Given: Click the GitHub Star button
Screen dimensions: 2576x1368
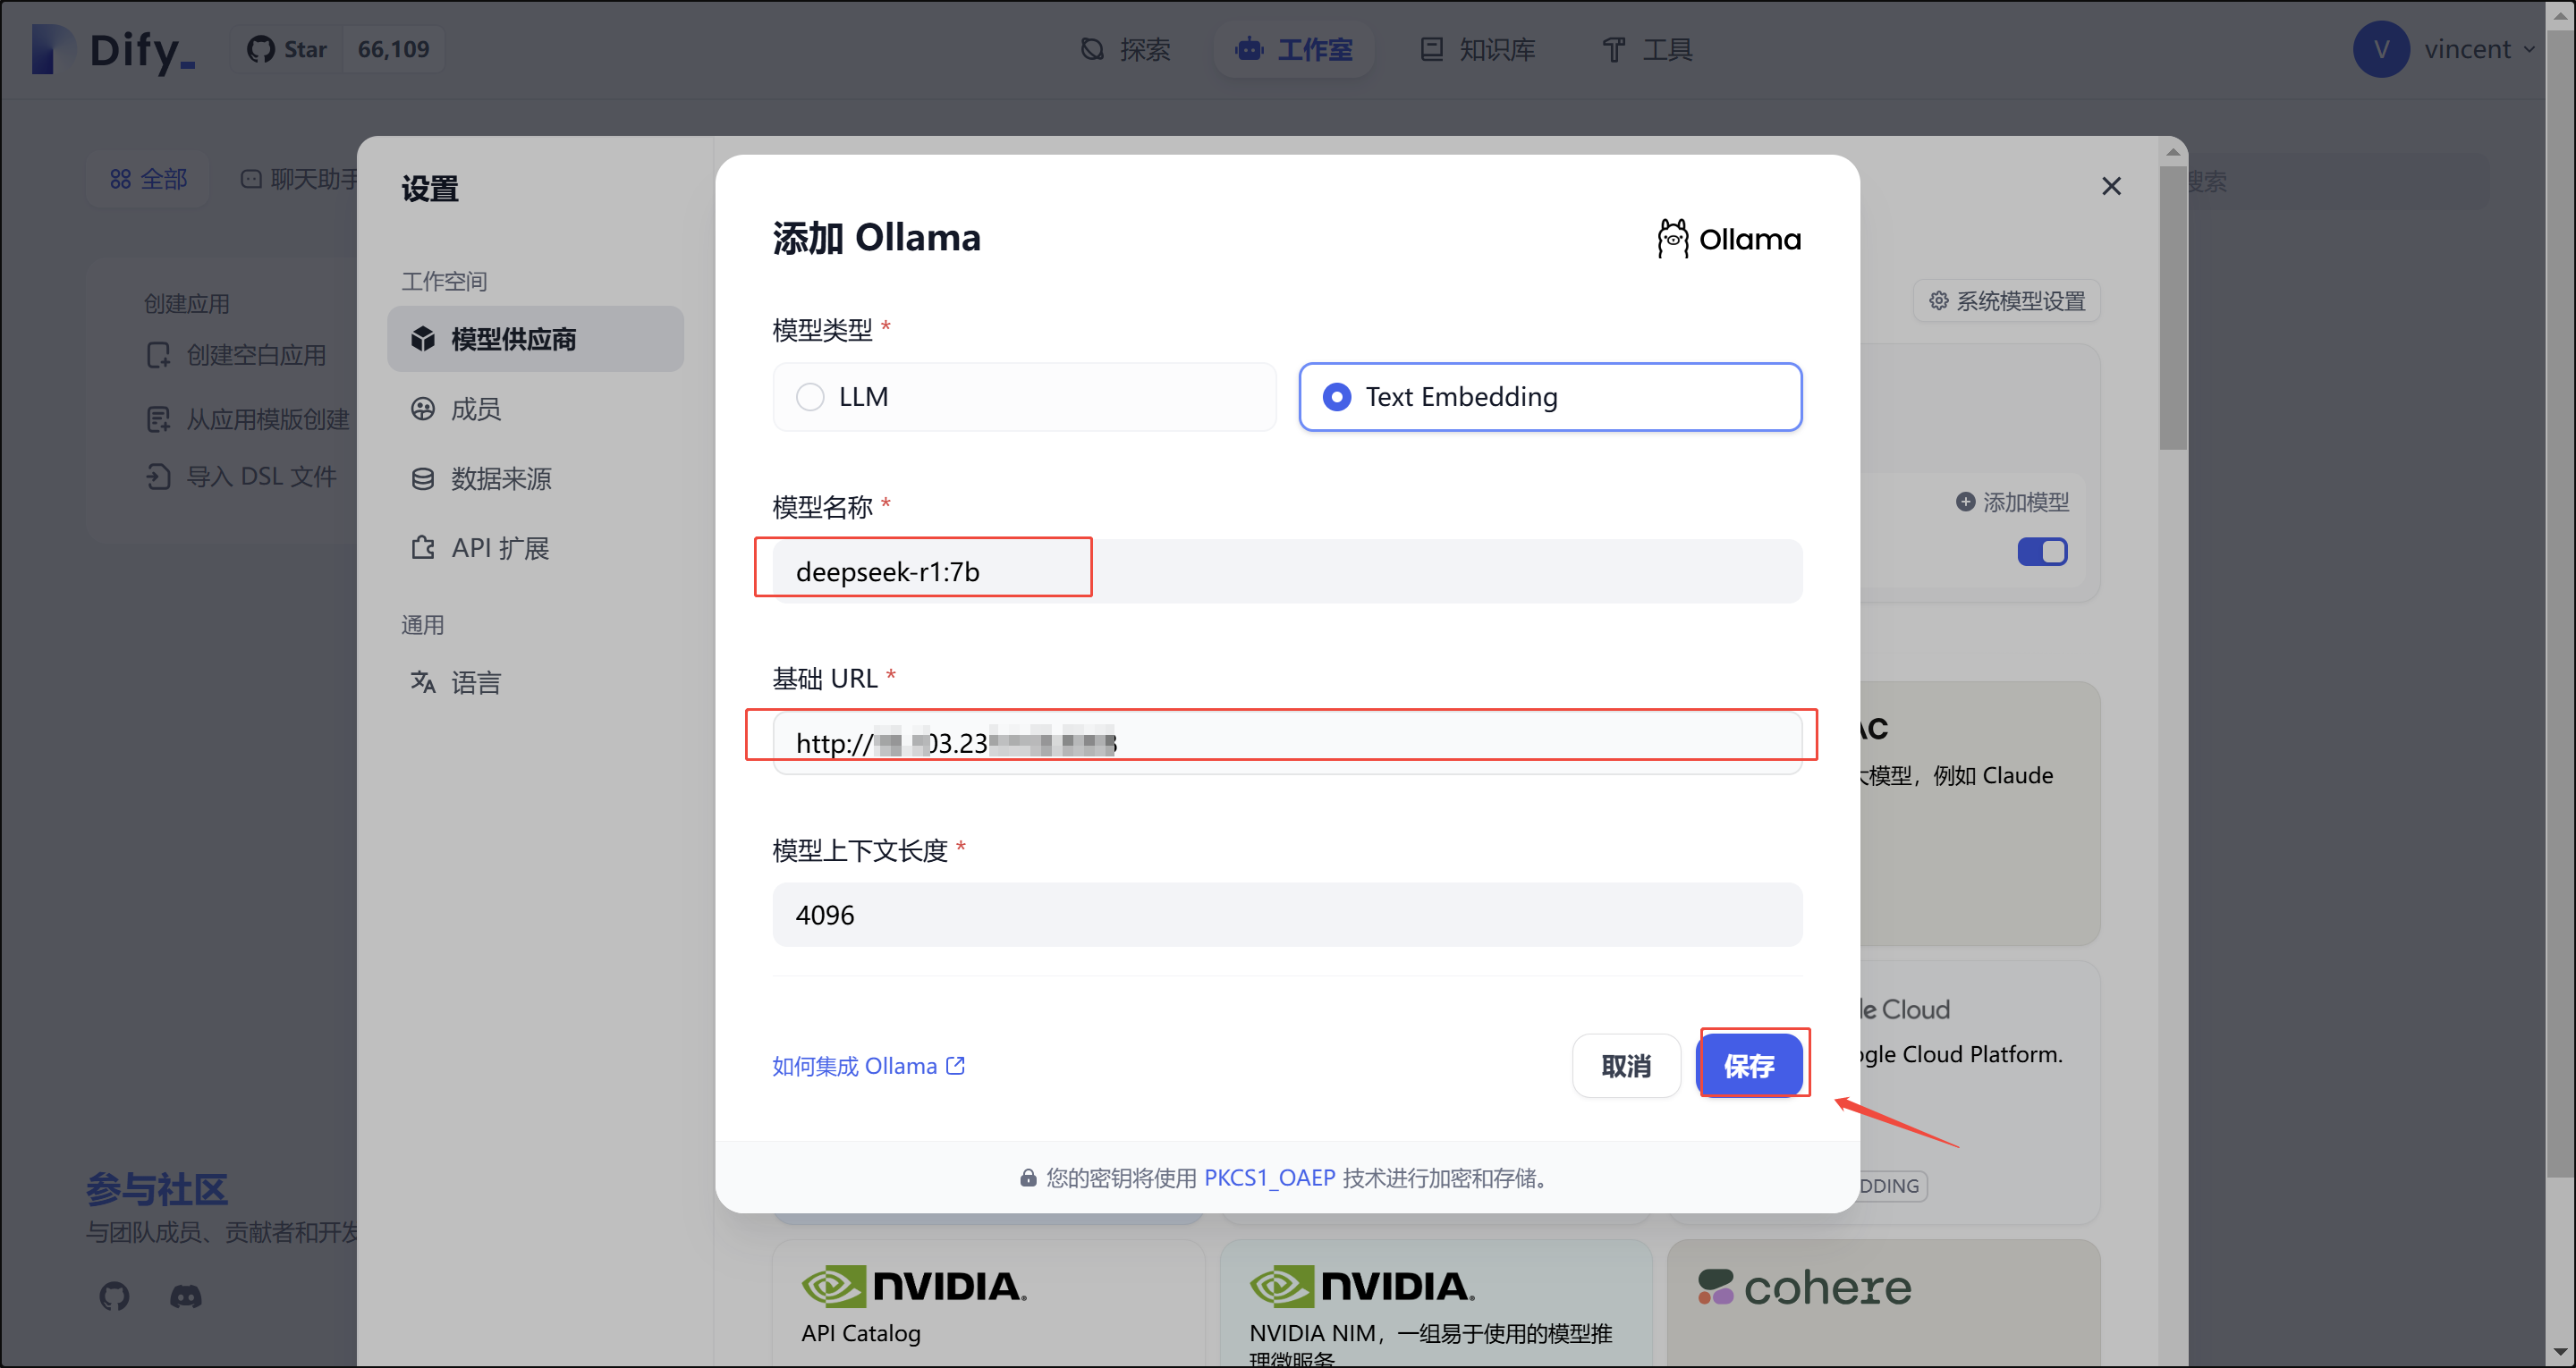Looking at the screenshot, I should click(287, 49).
